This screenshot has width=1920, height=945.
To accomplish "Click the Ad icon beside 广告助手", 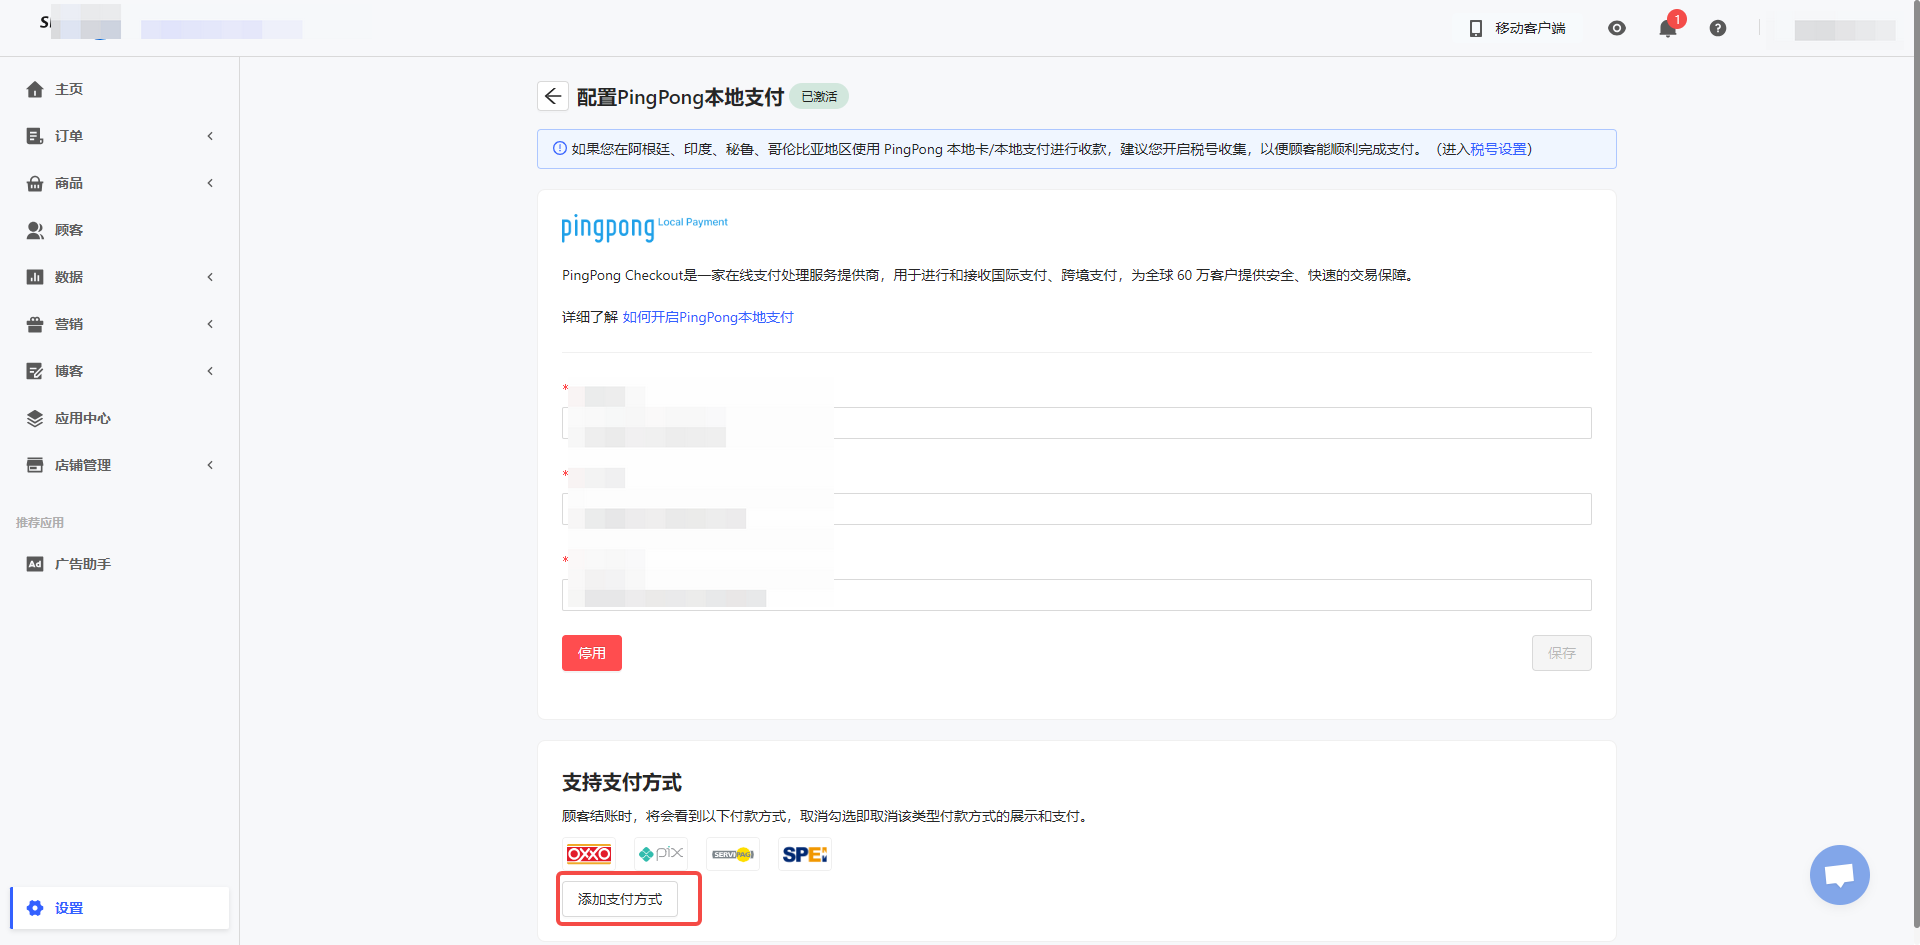I will tap(35, 564).
